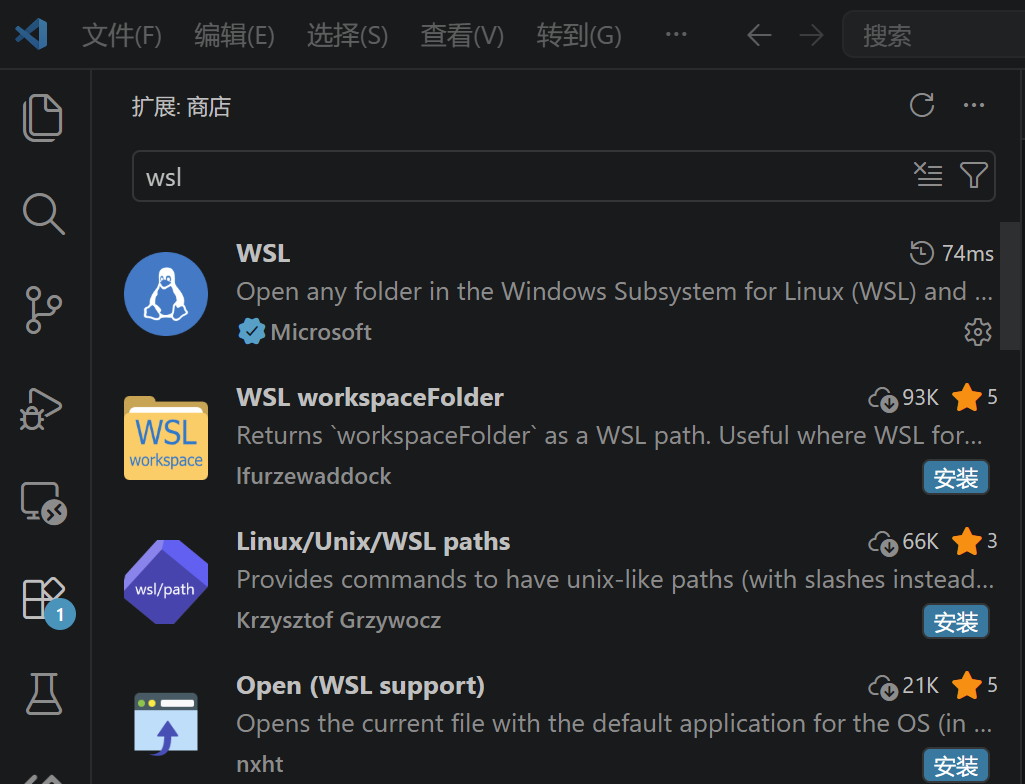Click Open (WSL support) star rating
Image resolution: width=1025 pixels, height=784 pixels.
tap(975, 685)
